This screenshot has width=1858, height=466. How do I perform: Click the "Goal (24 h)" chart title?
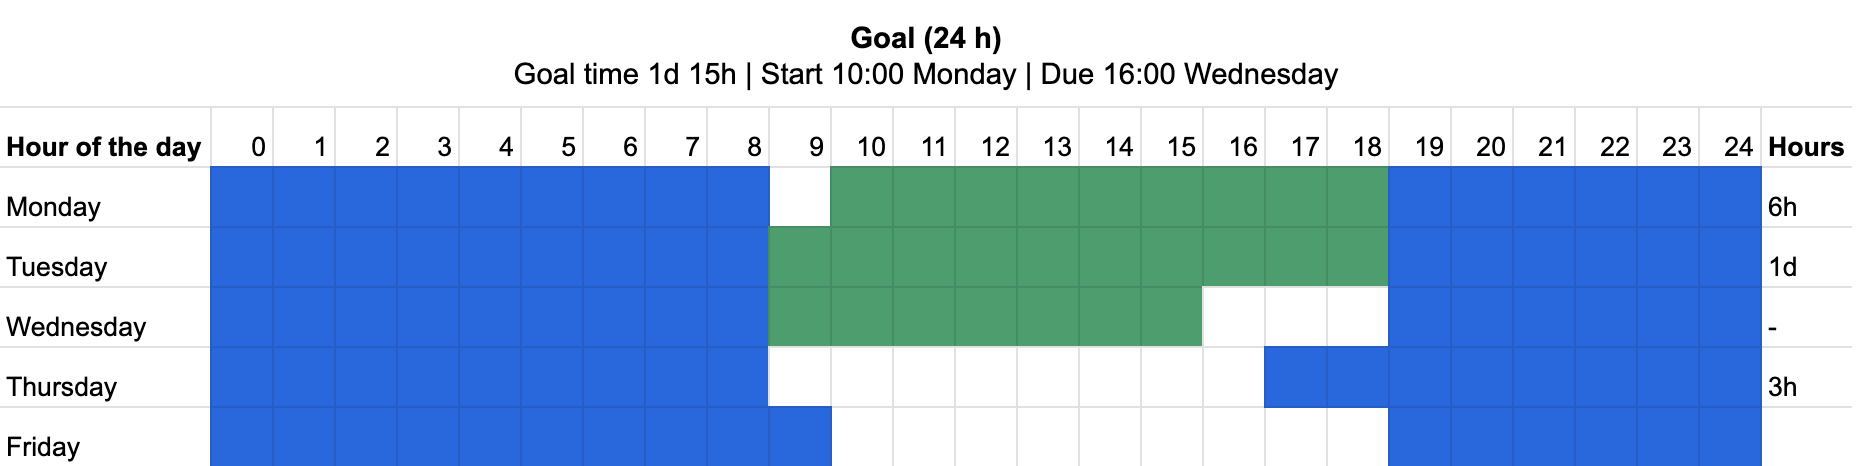pos(925,38)
